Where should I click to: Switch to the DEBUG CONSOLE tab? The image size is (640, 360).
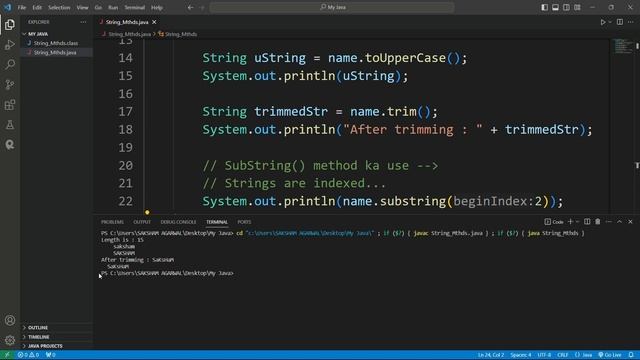(x=178, y=222)
